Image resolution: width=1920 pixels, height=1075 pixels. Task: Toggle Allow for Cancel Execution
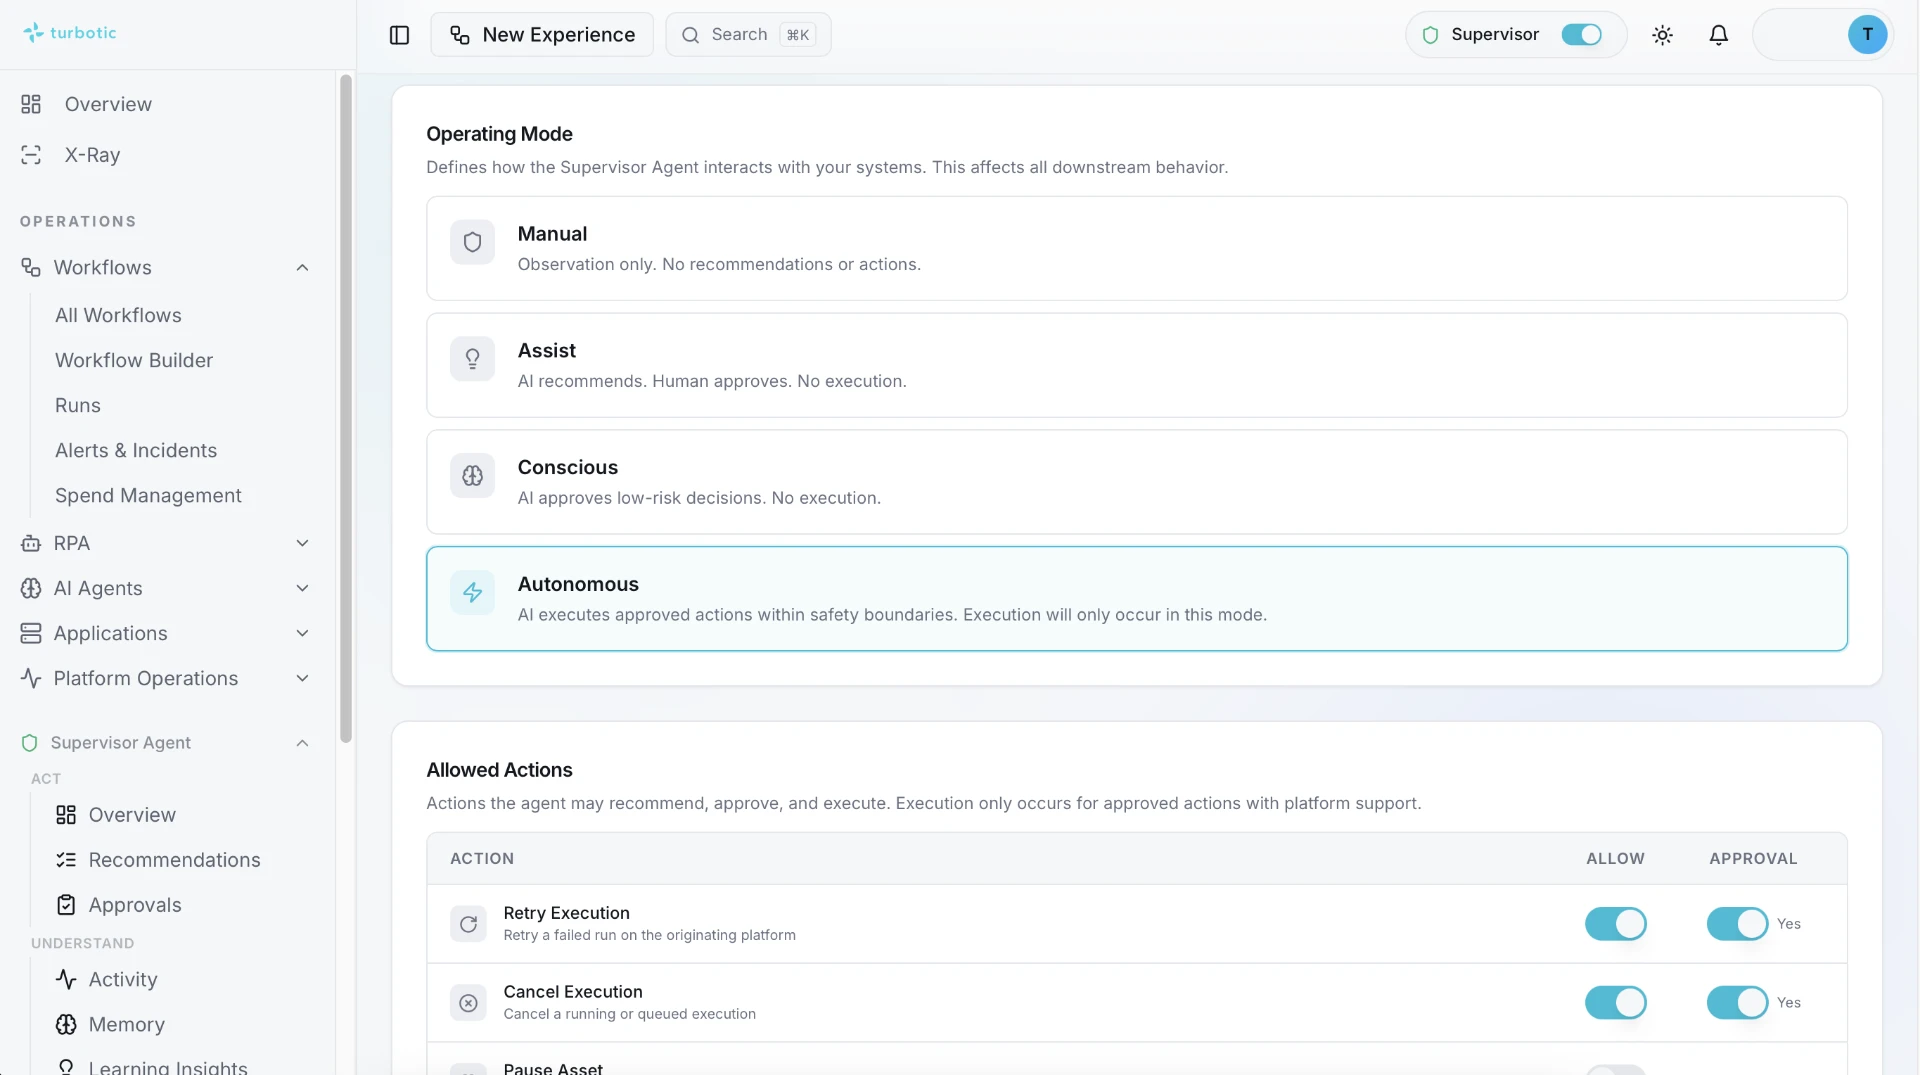[1615, 1003]
